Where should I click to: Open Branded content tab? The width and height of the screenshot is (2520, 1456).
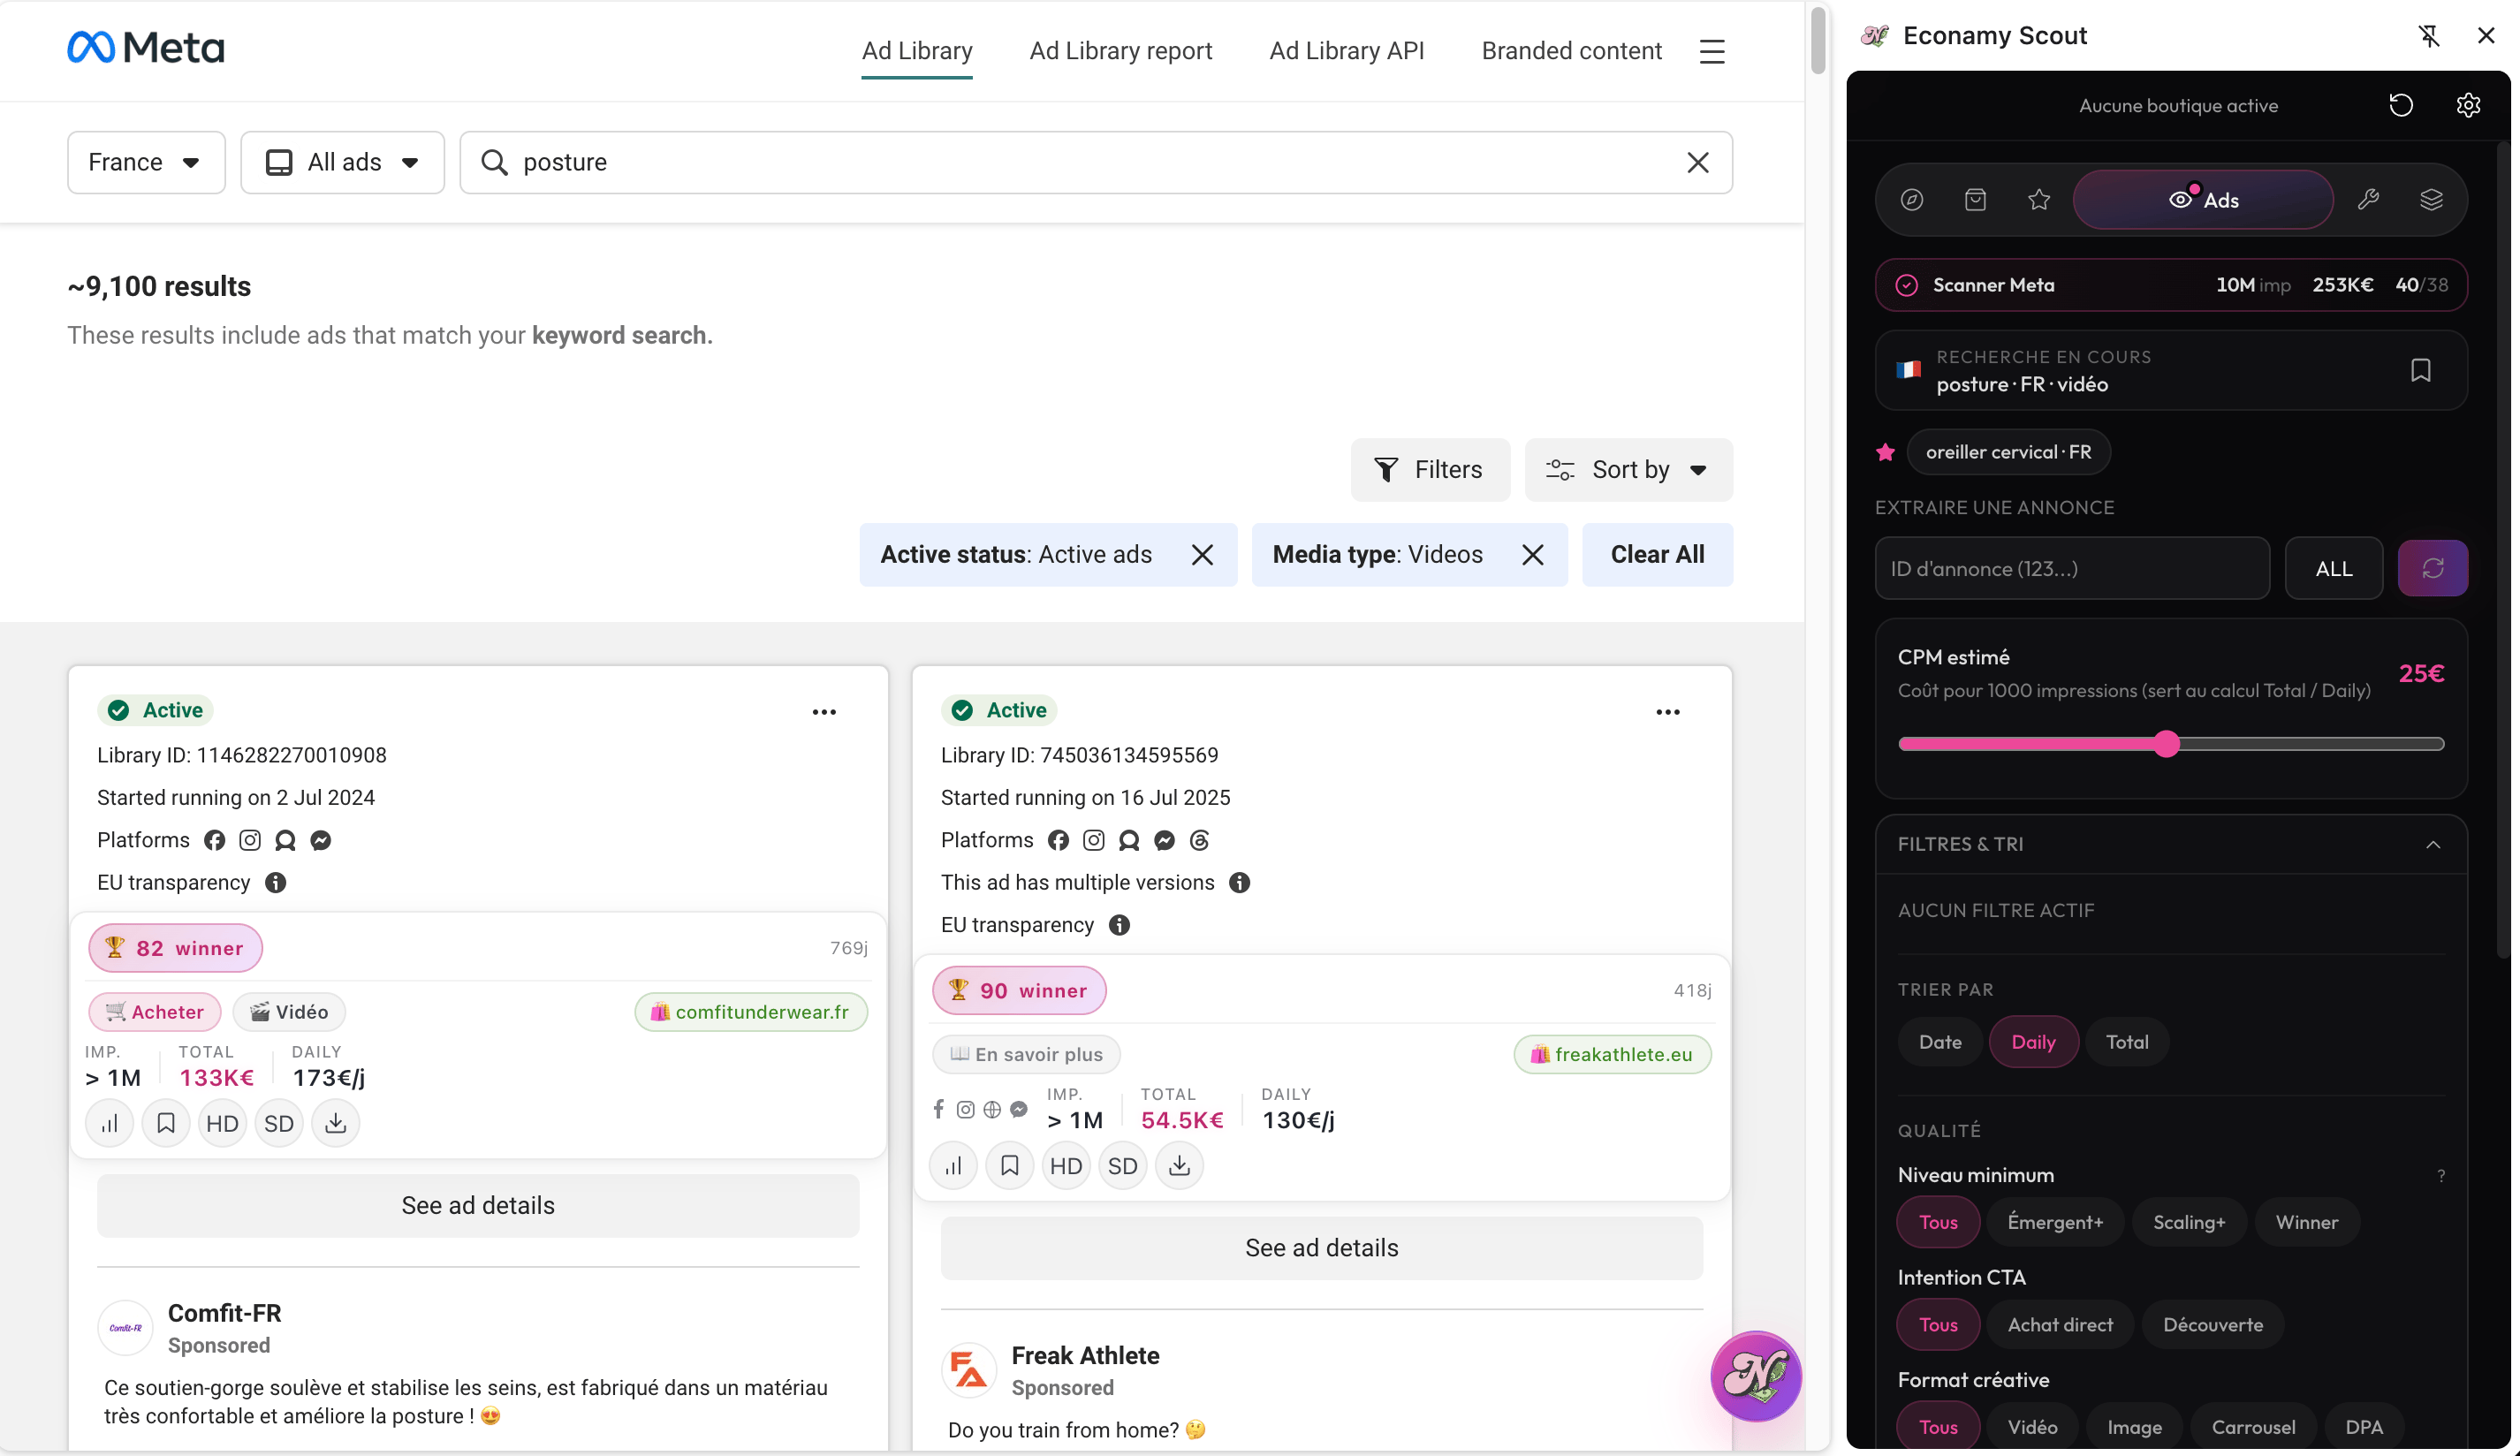pyautogui.click(x=1571, y=51)
